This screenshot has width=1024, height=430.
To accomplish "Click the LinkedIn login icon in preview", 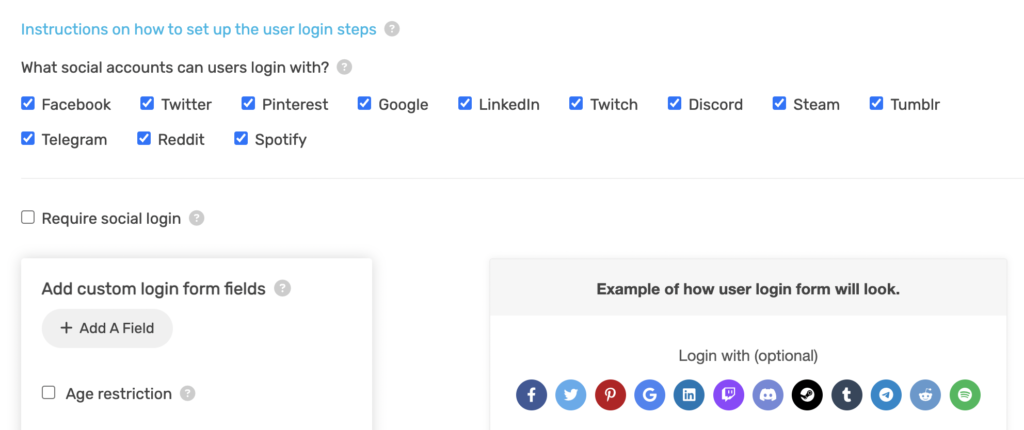I will (689, 395).
